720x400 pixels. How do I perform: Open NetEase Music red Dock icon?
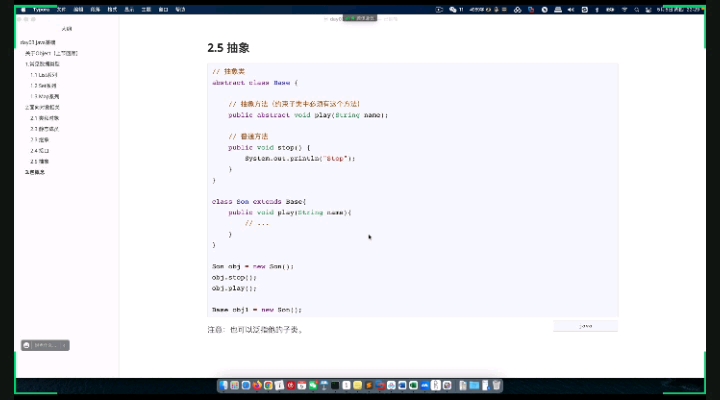(291, 385)
